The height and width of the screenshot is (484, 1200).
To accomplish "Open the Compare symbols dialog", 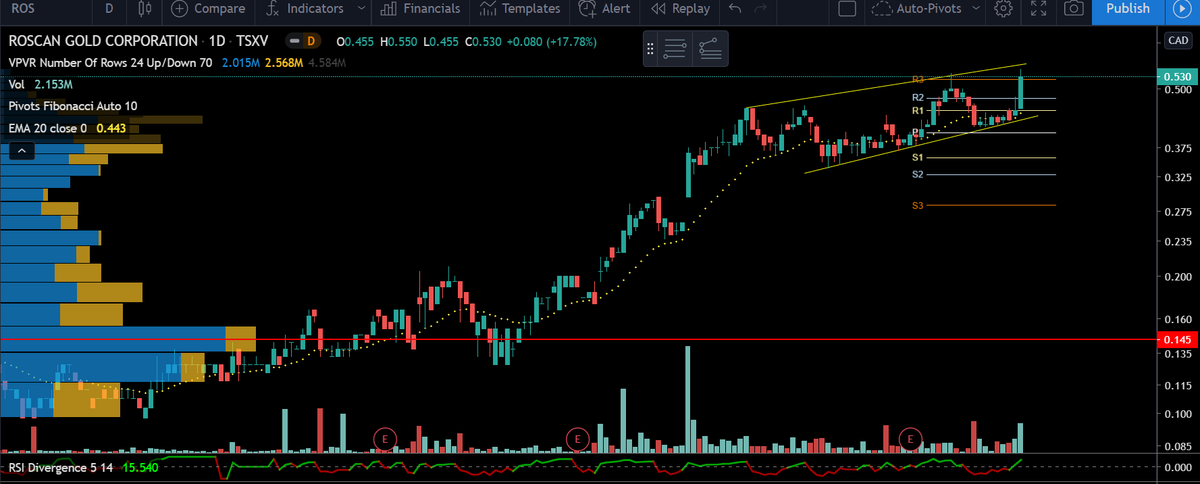I will pyautogui.click(x=208, y=9).
